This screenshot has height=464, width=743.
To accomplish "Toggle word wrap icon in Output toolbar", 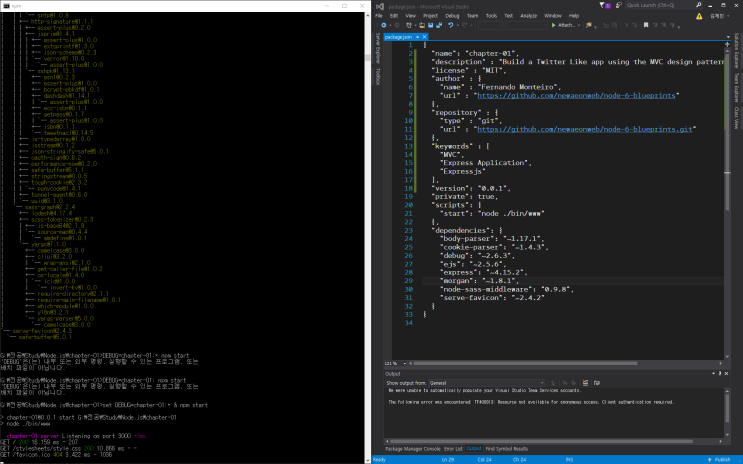I will click(x=597, y=383).
